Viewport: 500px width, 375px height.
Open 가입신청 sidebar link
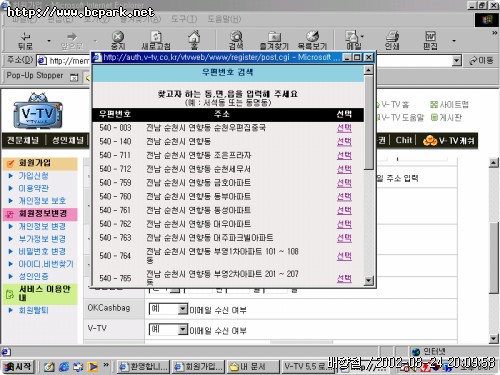33,176
